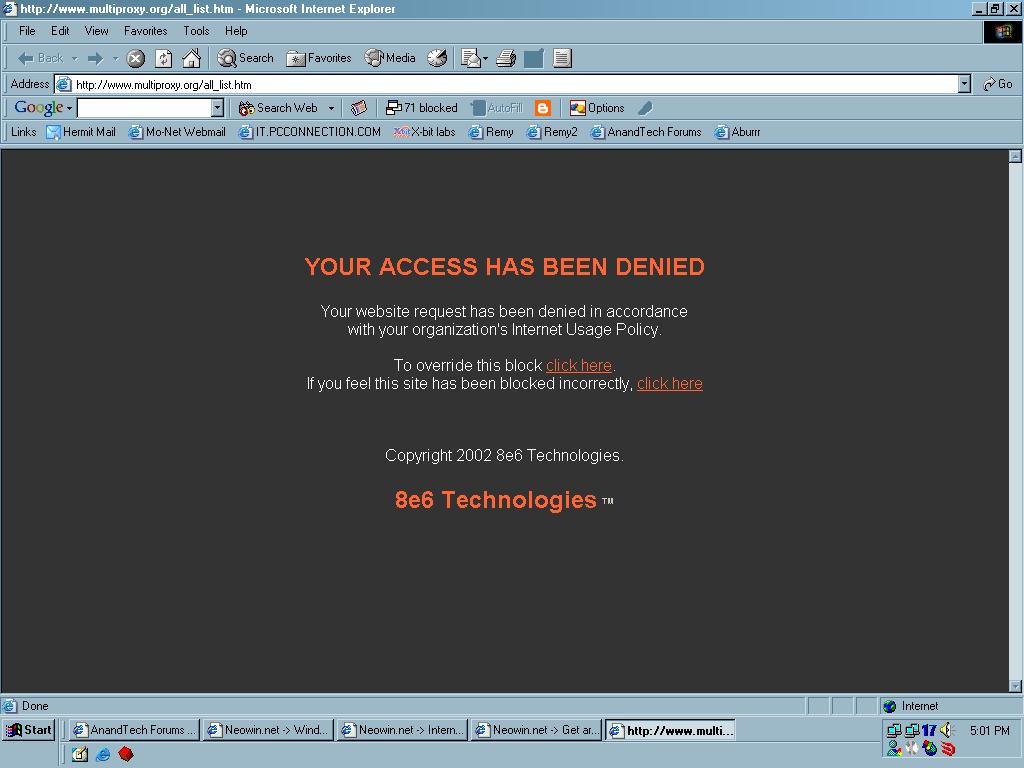Open the Tools menu
Screen dimensions: 1024x768
pos(196,31)
